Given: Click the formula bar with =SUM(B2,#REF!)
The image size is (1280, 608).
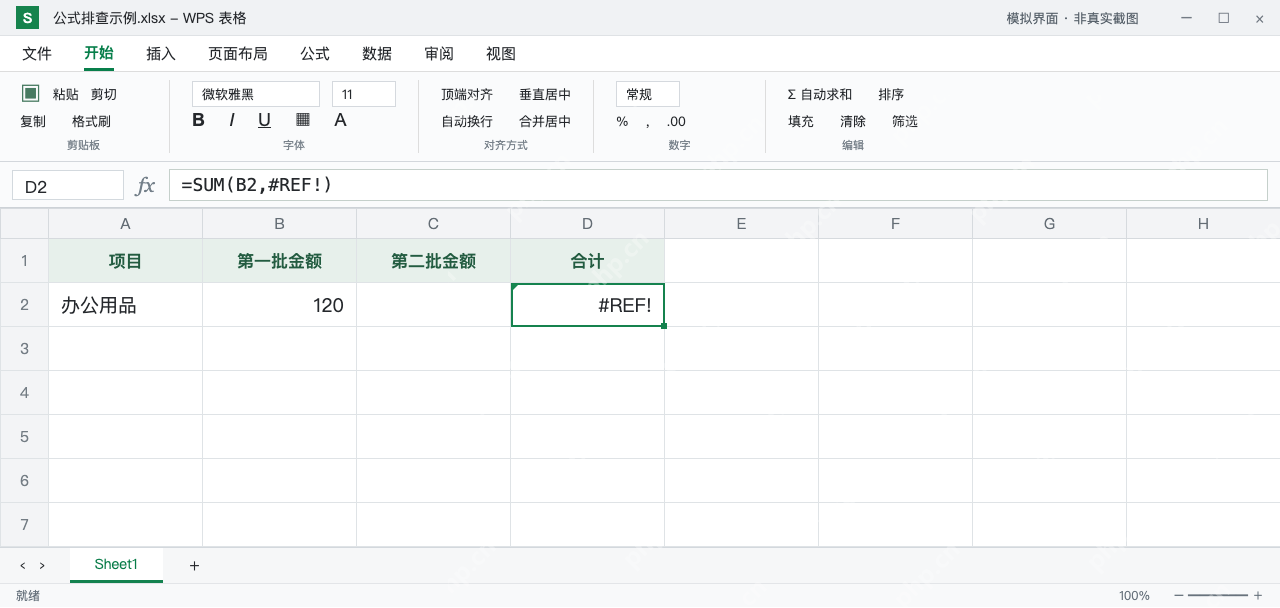Looking at the screenshot, I should click(718, 185).
